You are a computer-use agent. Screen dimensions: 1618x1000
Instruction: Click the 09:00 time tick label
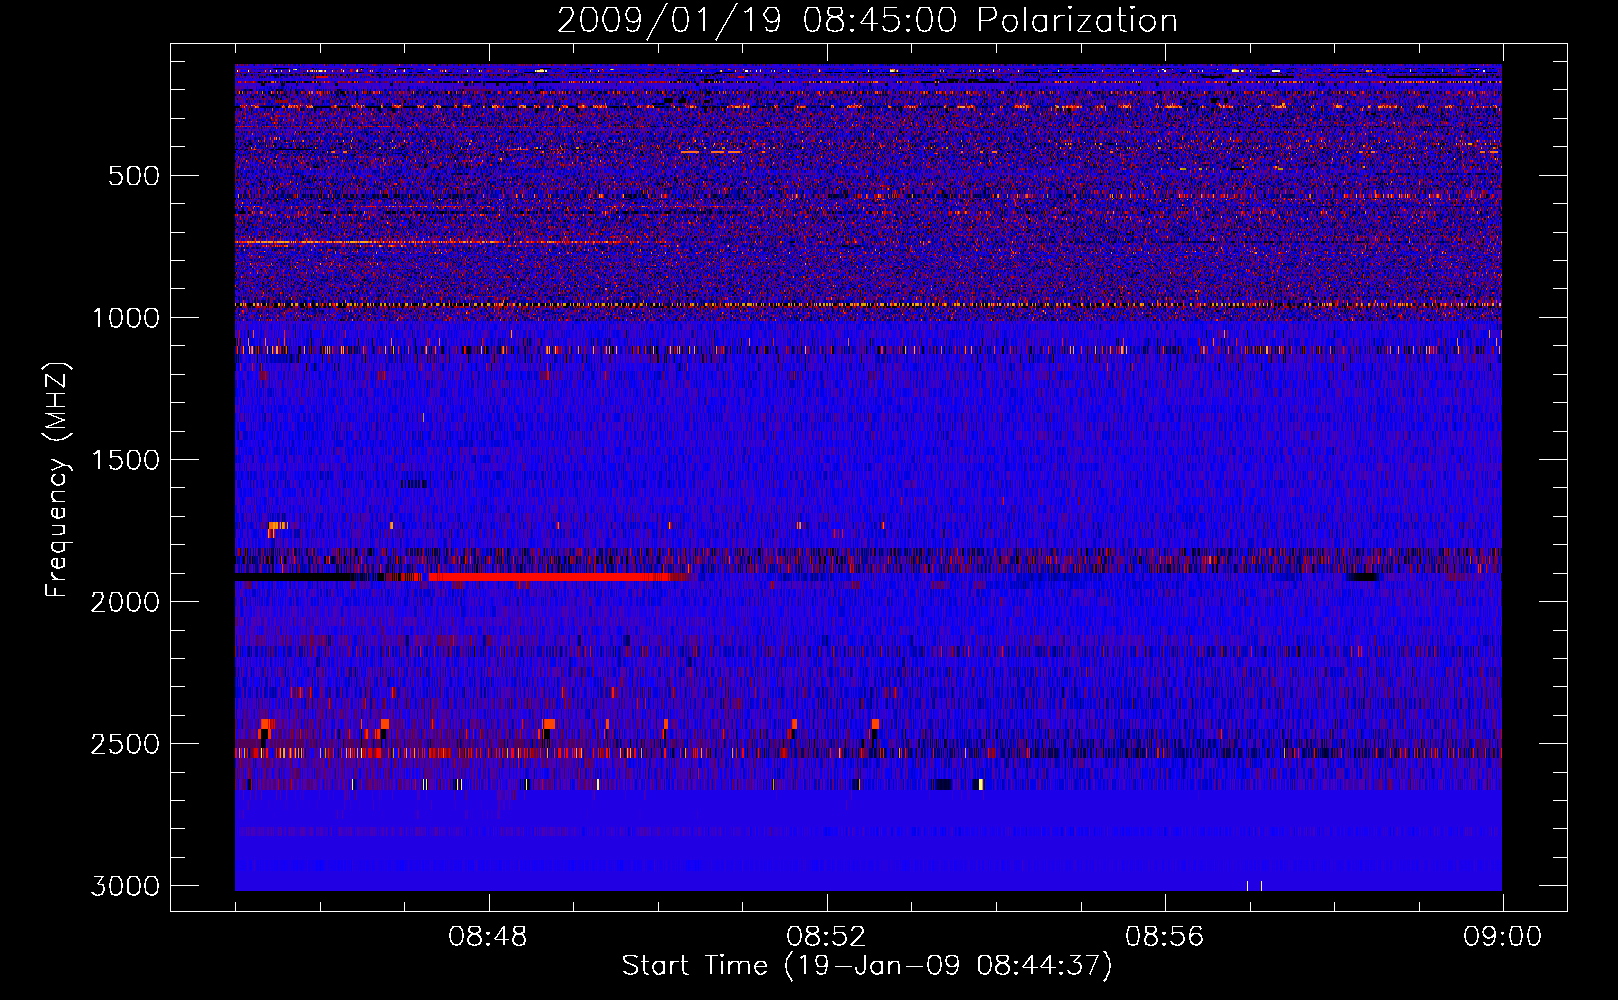1502,937
